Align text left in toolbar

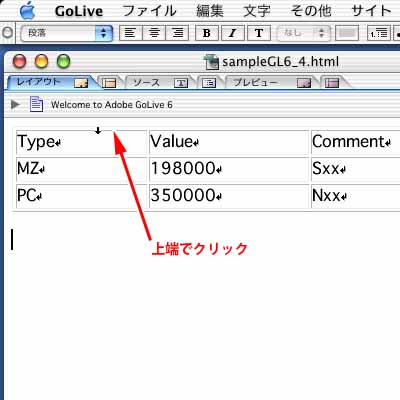130,33
